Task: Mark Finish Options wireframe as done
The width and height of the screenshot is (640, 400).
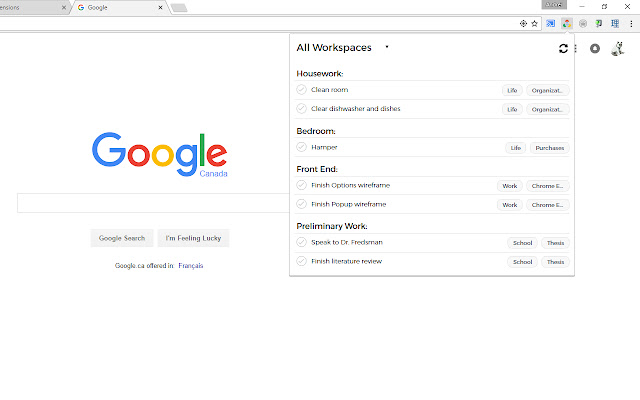Action: [x=301, y=185]
